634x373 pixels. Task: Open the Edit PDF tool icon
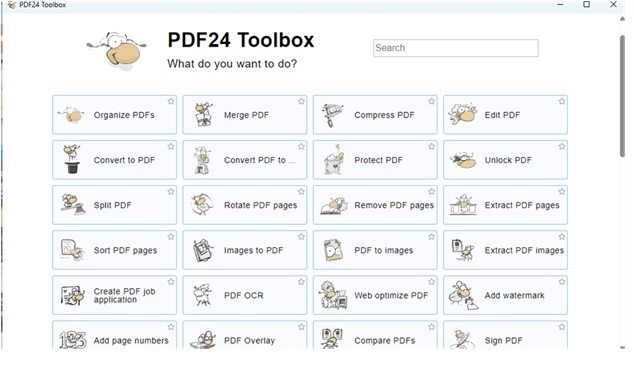click(462, 114)
